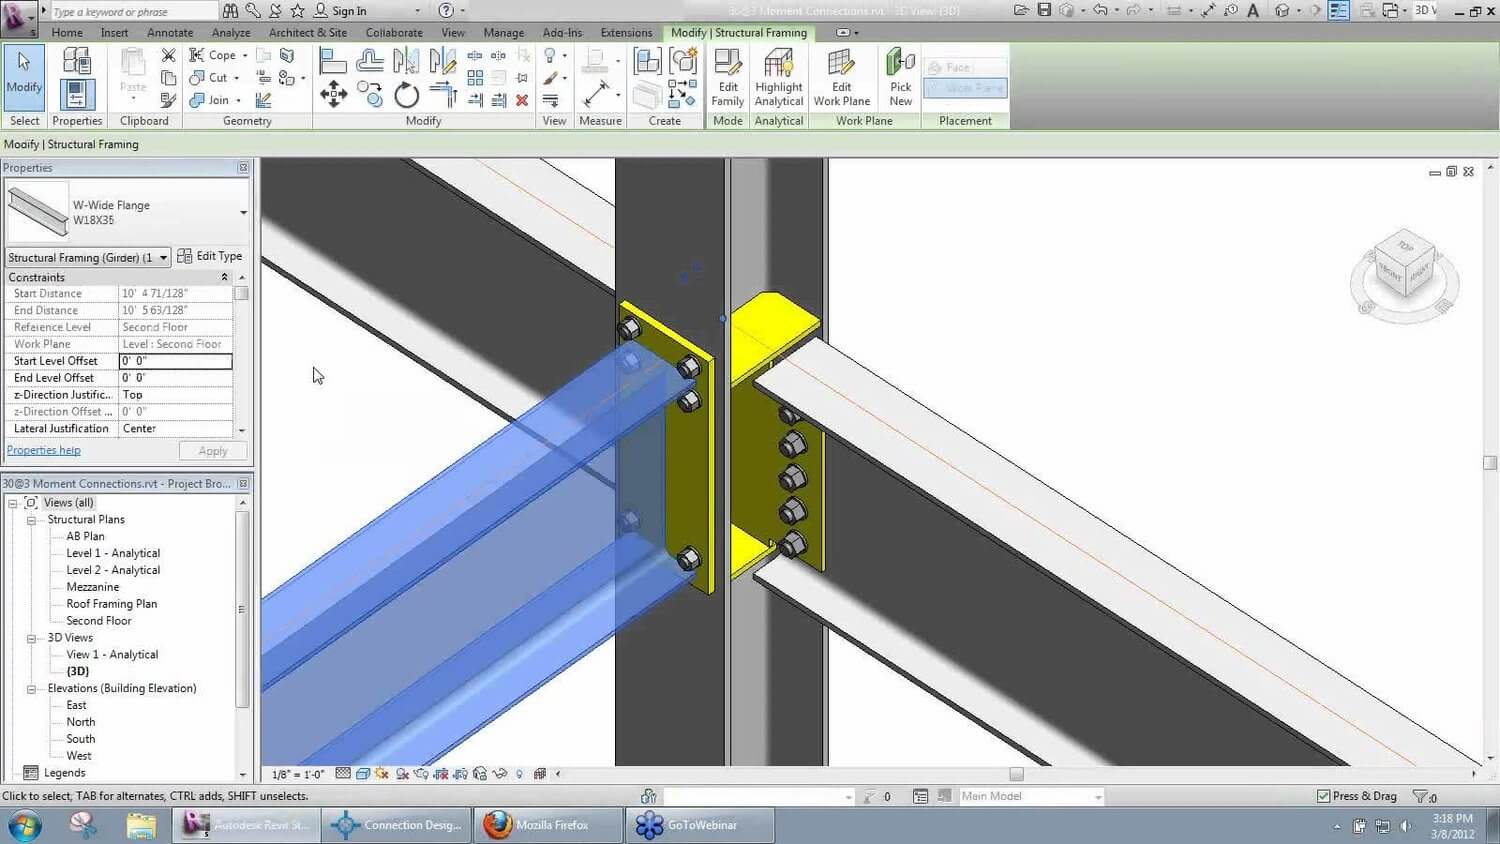The image size is (1500, 844).
Task: Open the Home ribbon tab
Action: click(x=67, y=33)
